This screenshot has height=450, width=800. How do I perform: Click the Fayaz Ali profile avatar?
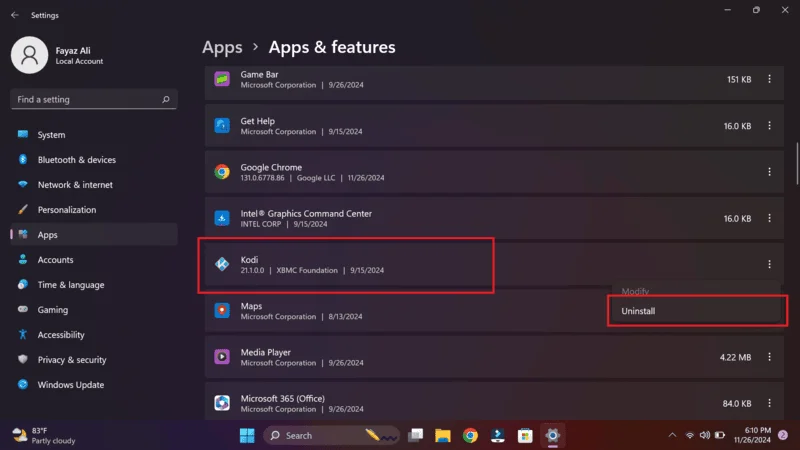(30, 55)
